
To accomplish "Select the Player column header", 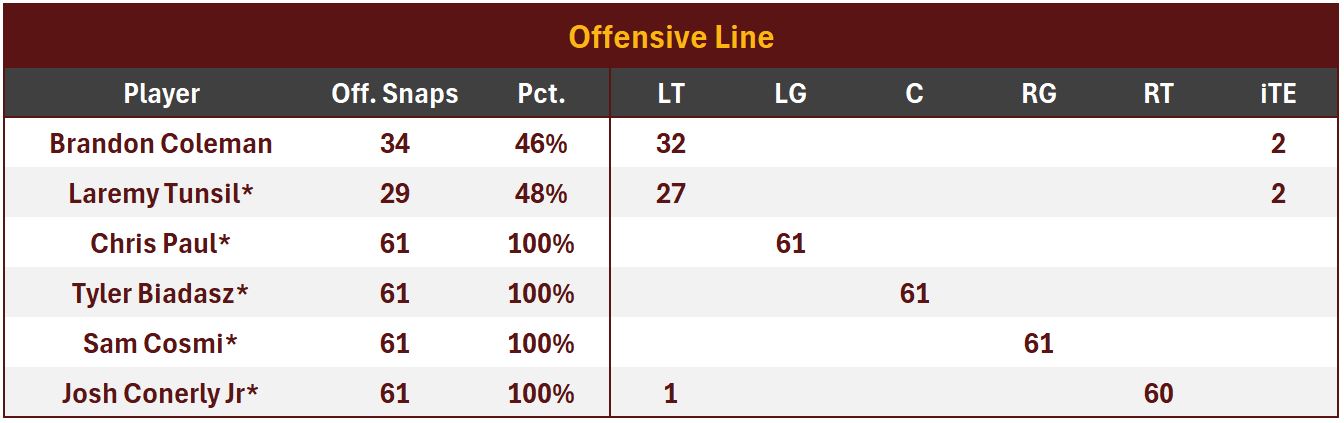I will 161,94.
